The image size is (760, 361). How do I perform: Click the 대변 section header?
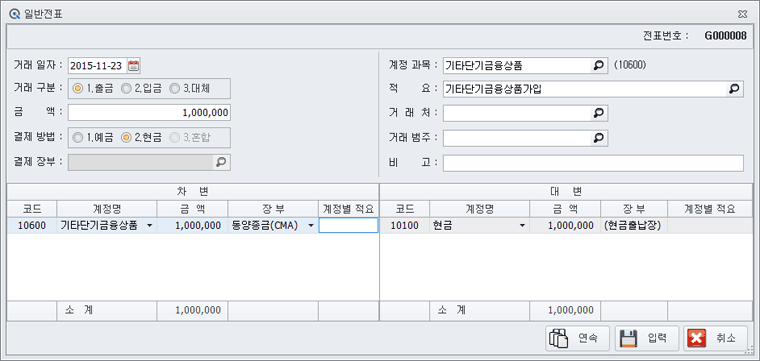(x=566, y=192)
